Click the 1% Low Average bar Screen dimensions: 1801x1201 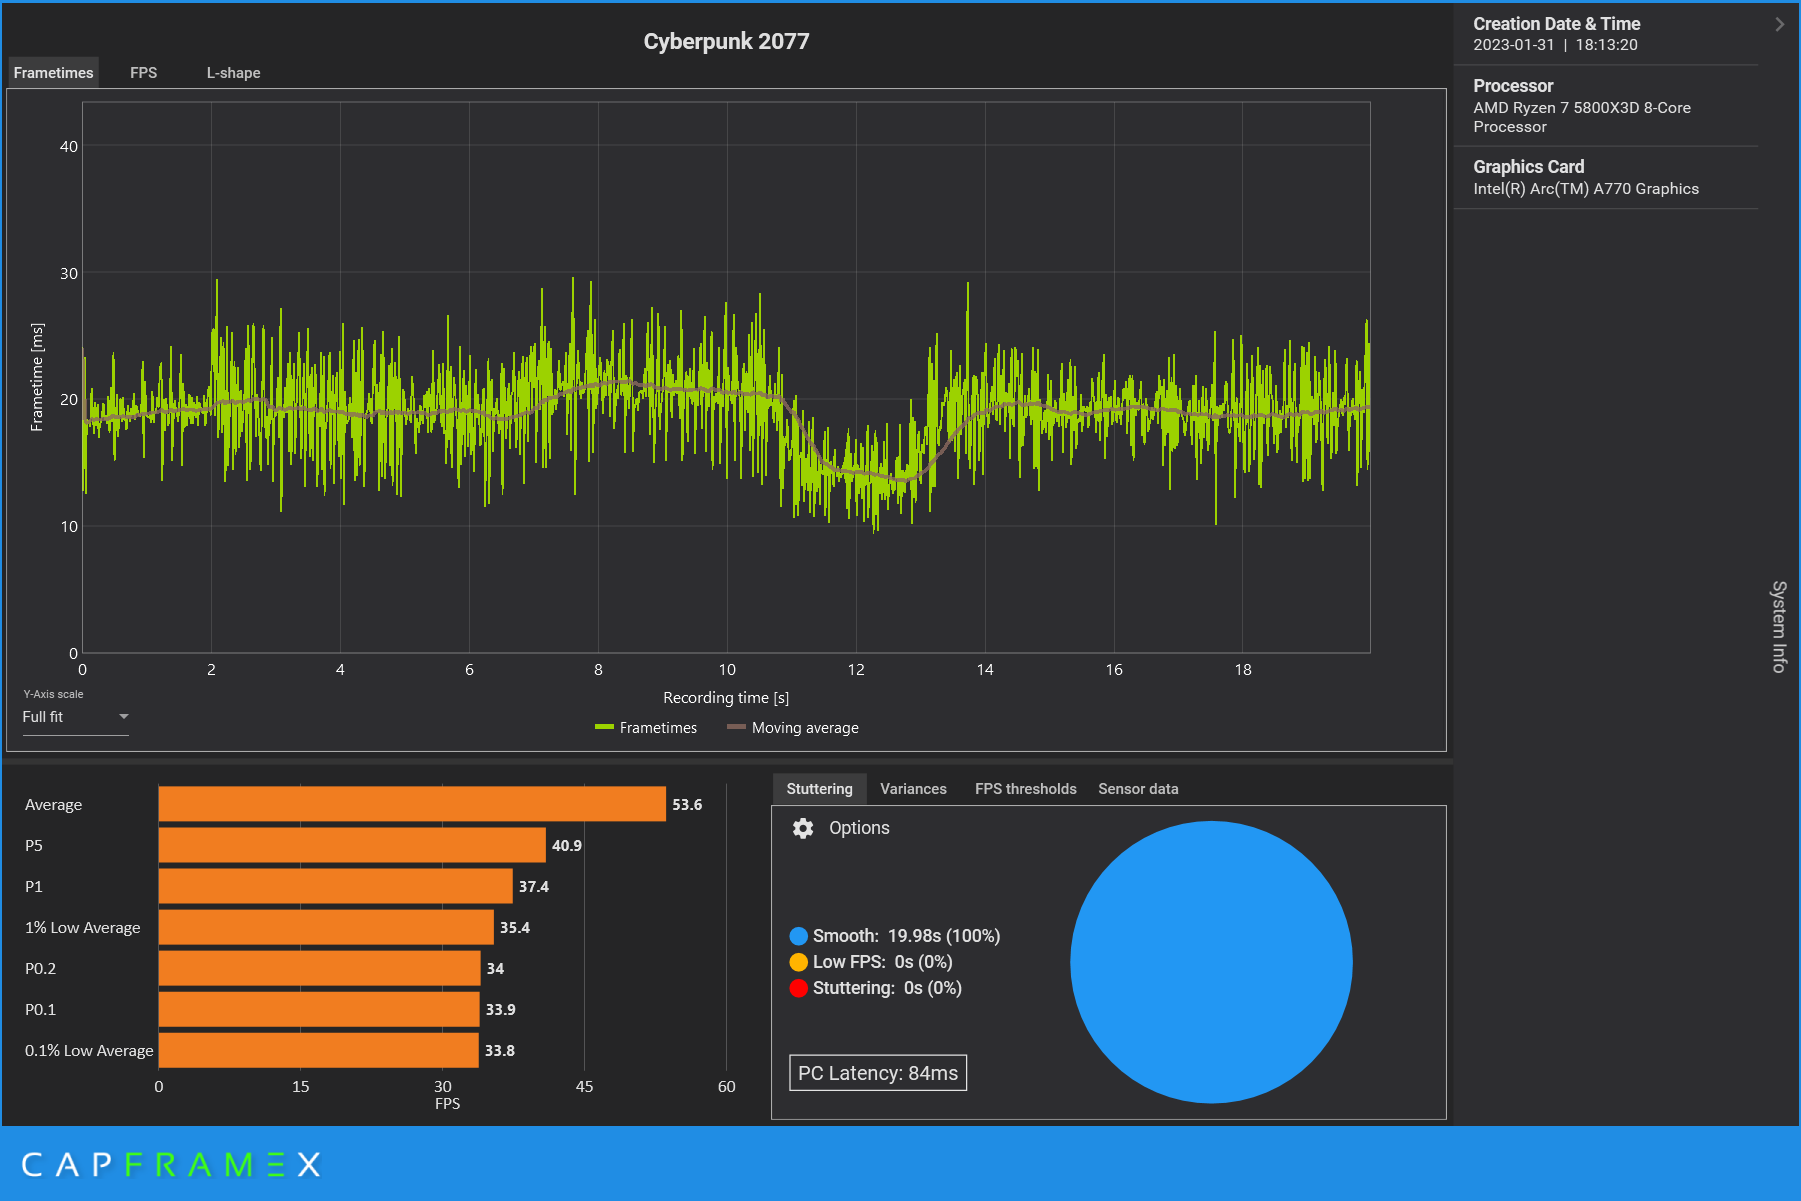pos(326,927)
